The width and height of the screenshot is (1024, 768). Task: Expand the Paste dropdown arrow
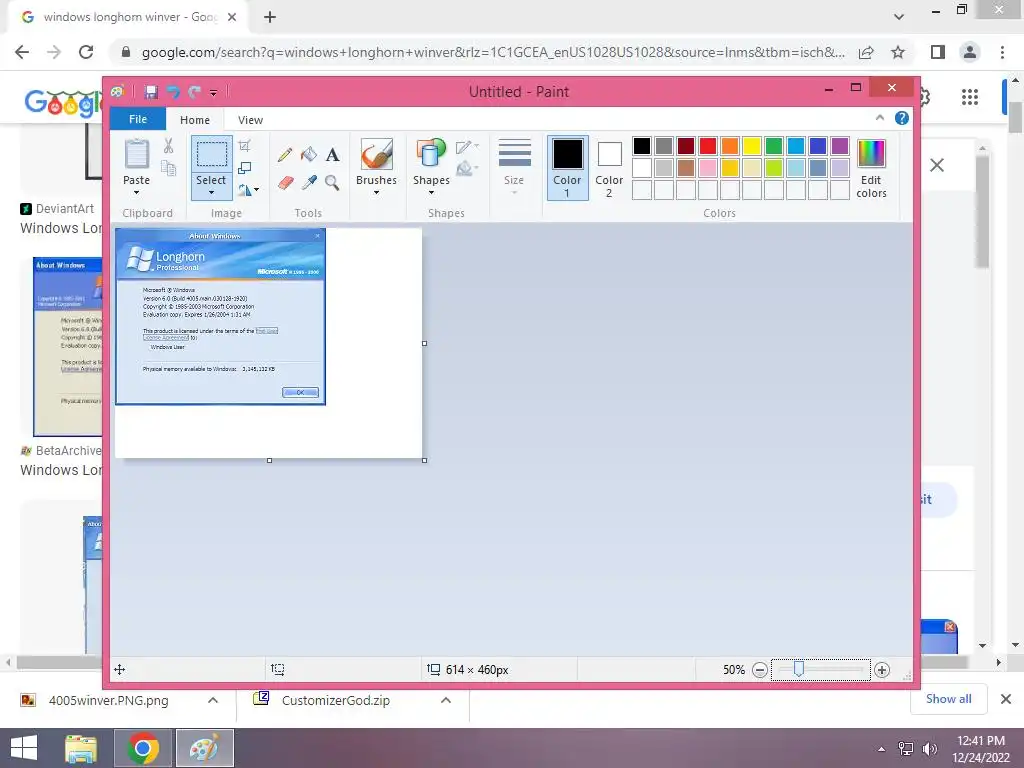tap(136, 193)
